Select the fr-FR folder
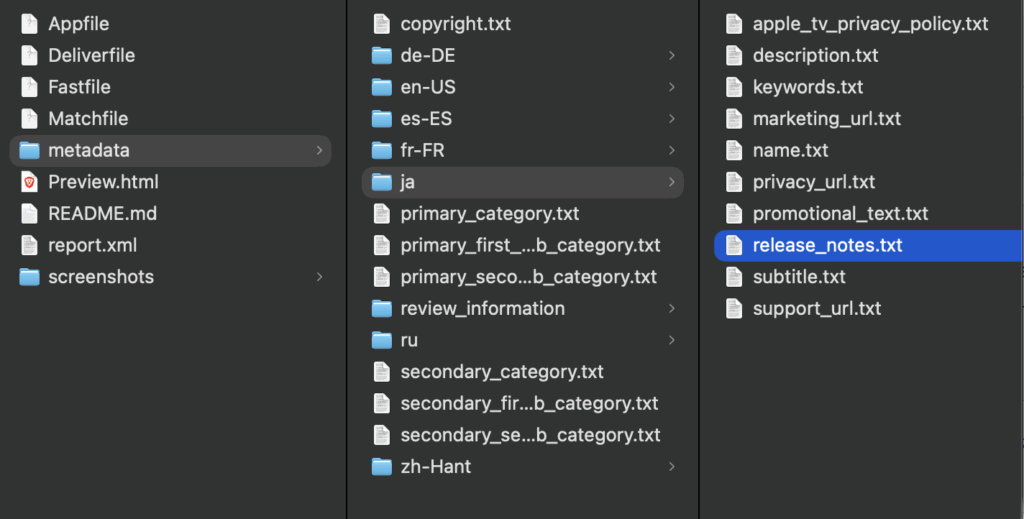This screenshot has width=1024, height=519. point(422,150)
